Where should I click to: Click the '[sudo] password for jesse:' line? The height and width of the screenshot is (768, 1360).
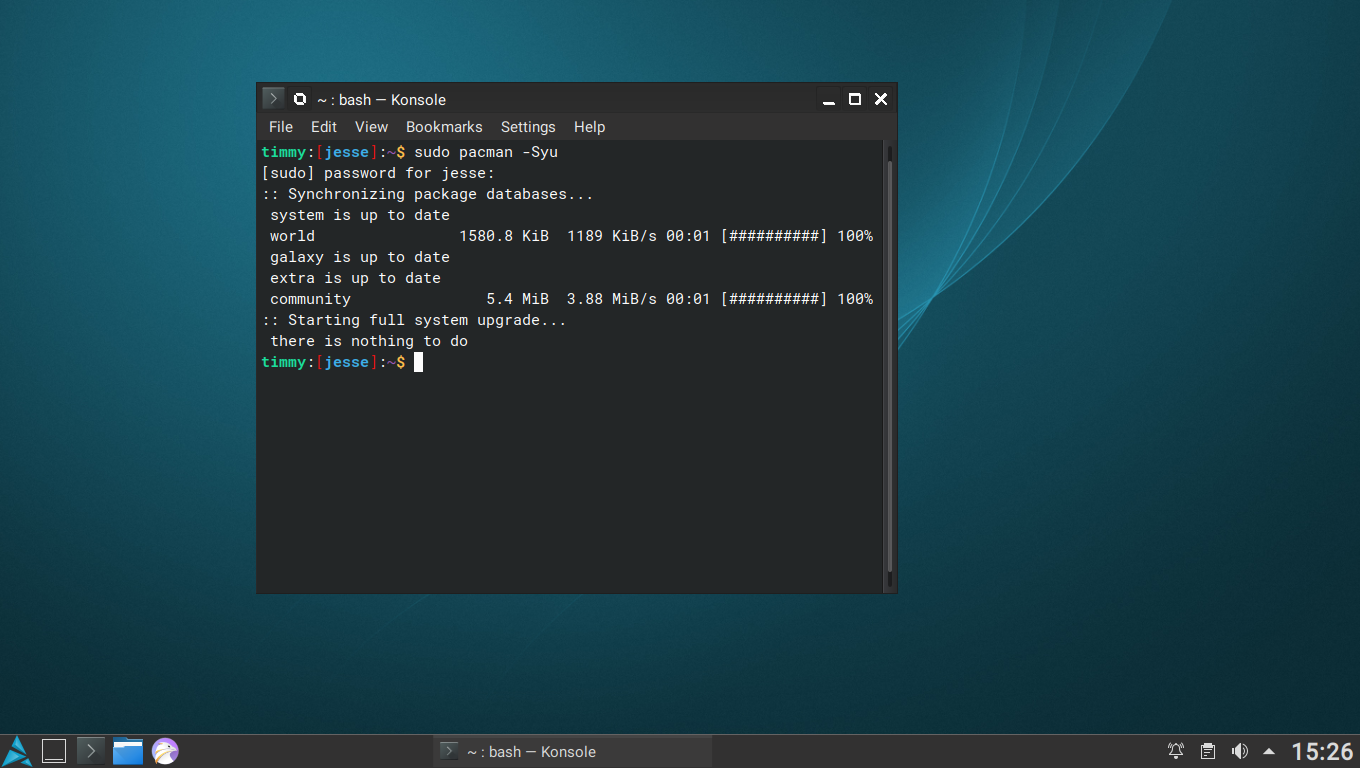378,173
